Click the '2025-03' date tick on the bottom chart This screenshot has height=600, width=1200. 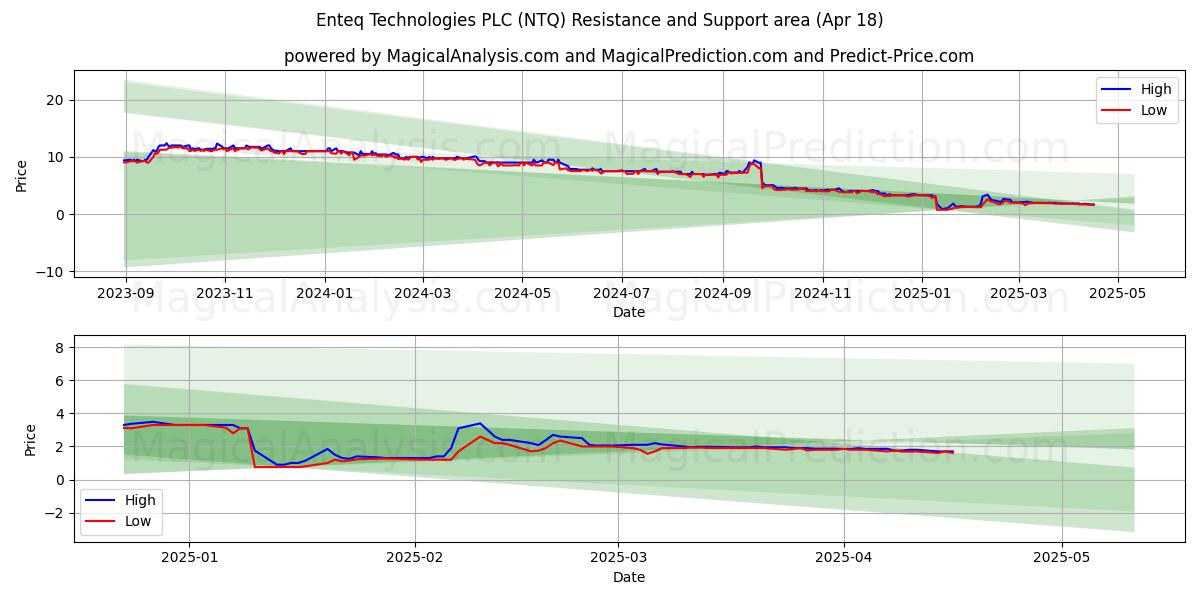click(x=617, y=560)
